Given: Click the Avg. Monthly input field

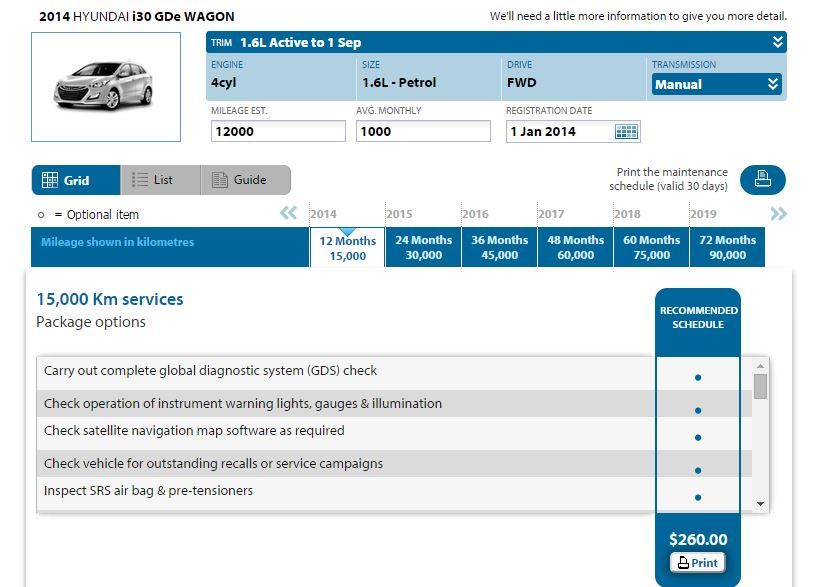Looking at the screenshot, I should [423, 131].
